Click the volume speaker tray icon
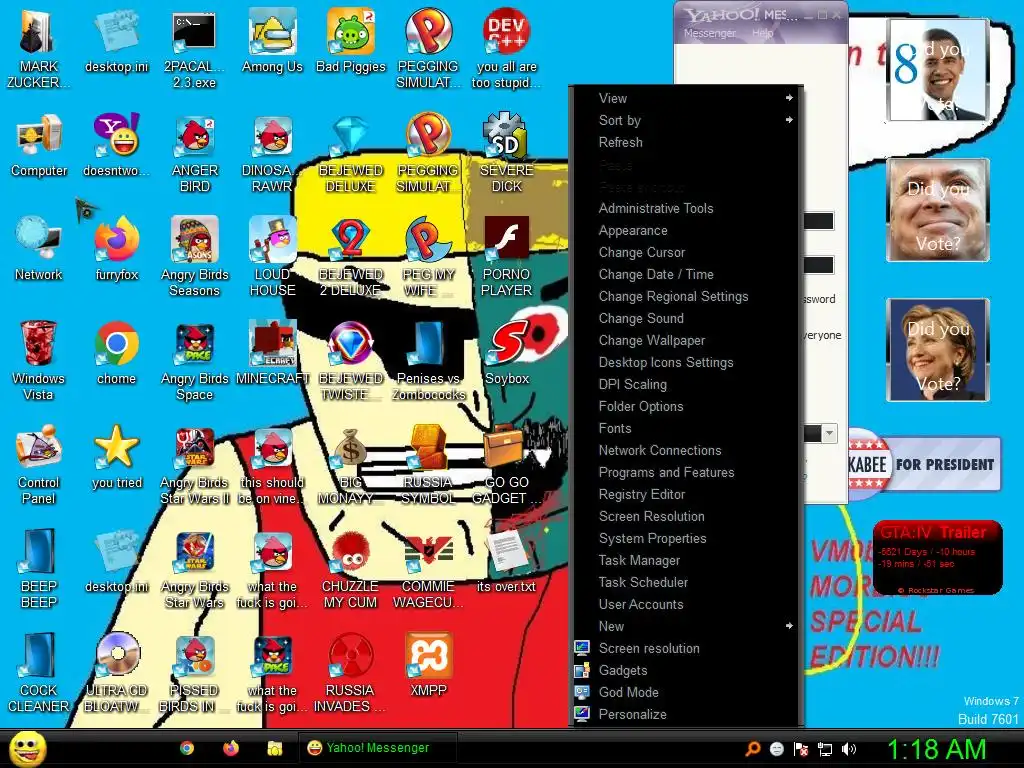This screenshot has height=768, width=1024. click(x=849, y=749)
